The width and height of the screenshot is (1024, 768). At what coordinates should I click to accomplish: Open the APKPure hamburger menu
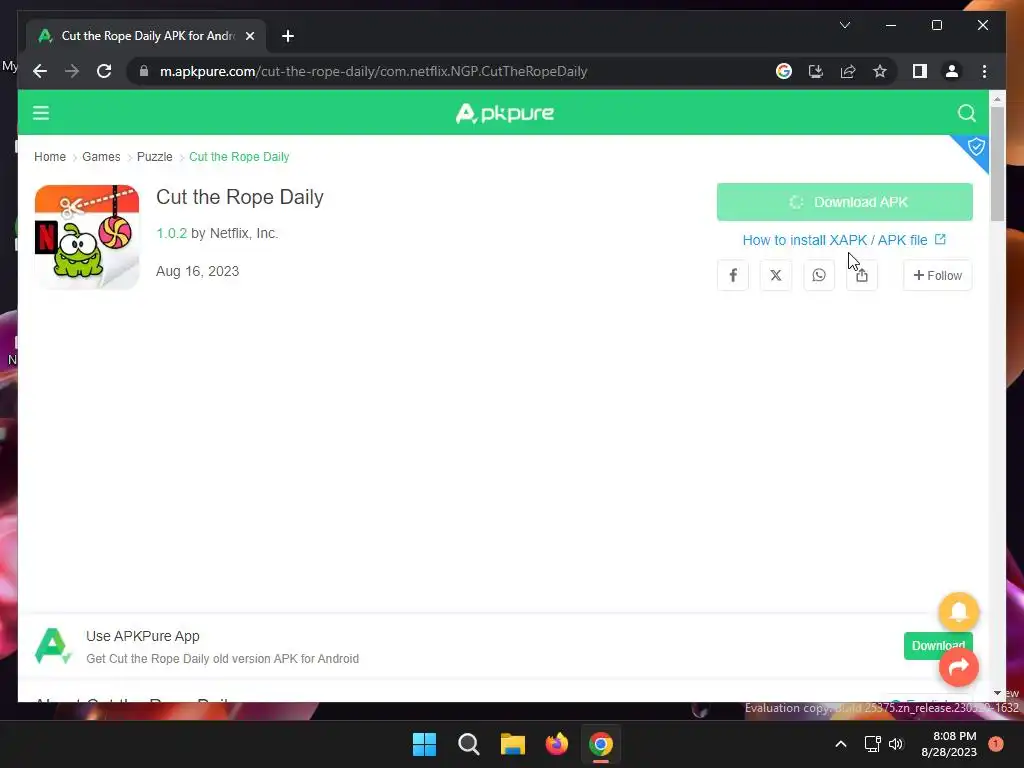tap(41, 113)
